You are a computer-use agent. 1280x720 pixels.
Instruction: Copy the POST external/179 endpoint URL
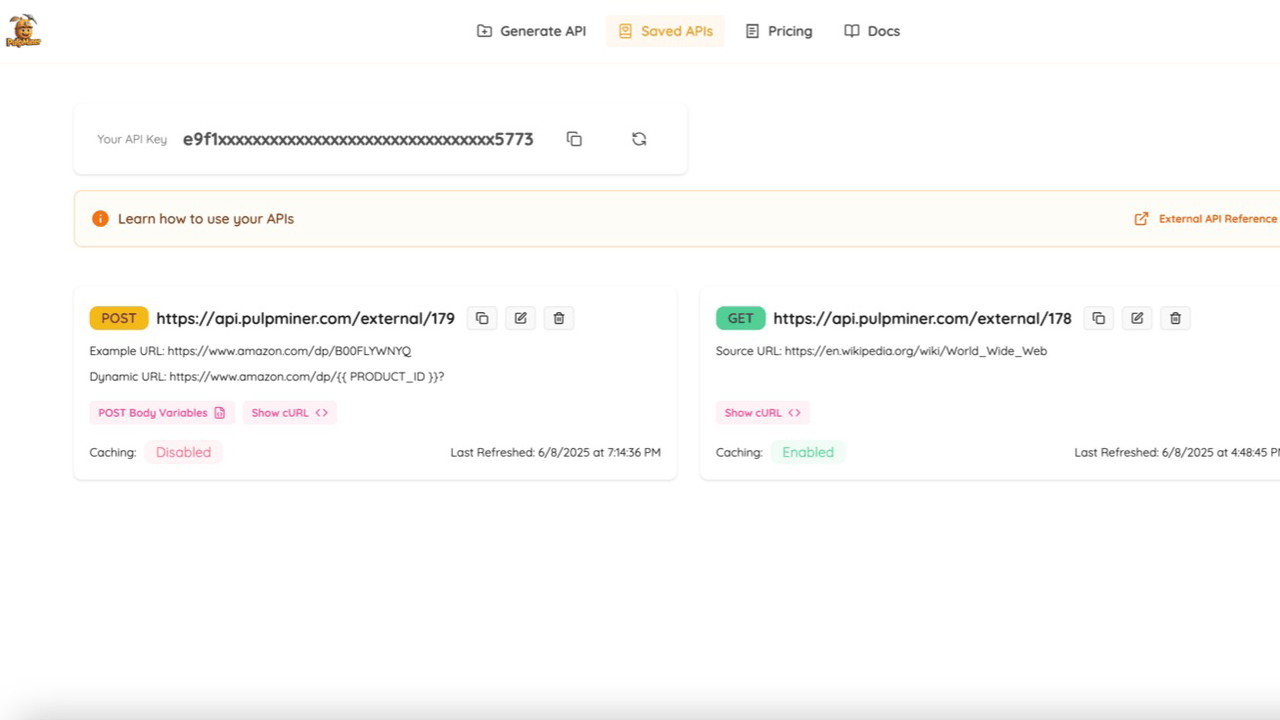click(482, 318)
